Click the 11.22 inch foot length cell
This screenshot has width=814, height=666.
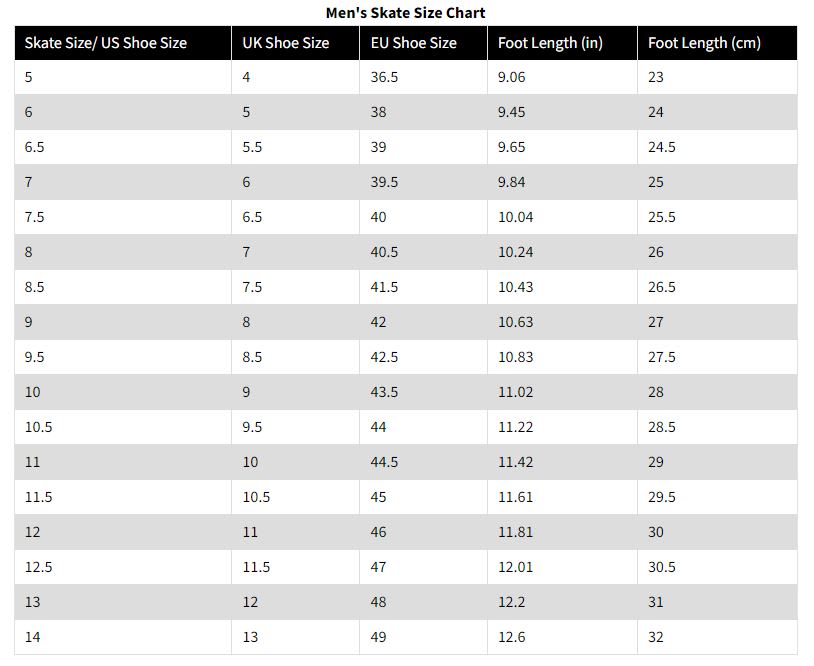click(x=562, y=427)
